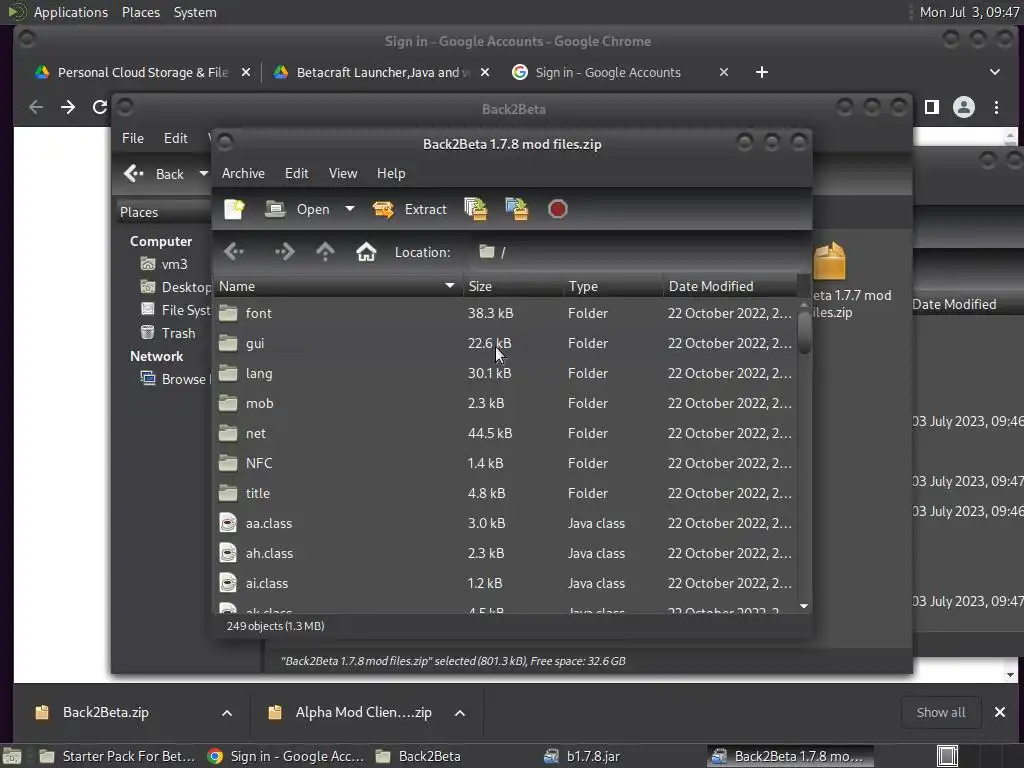Stop the current operation red icon
Viewport: 1024px width, 768px height.
click(x=558, y=210)
